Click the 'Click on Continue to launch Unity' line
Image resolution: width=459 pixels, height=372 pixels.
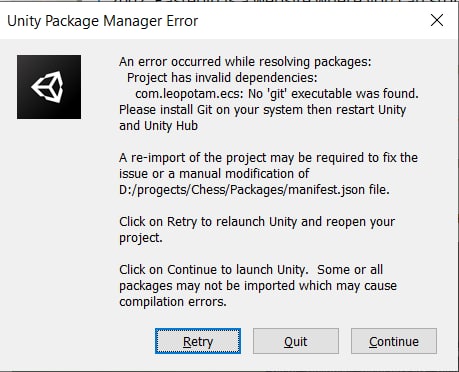click(x=251, y=270)
